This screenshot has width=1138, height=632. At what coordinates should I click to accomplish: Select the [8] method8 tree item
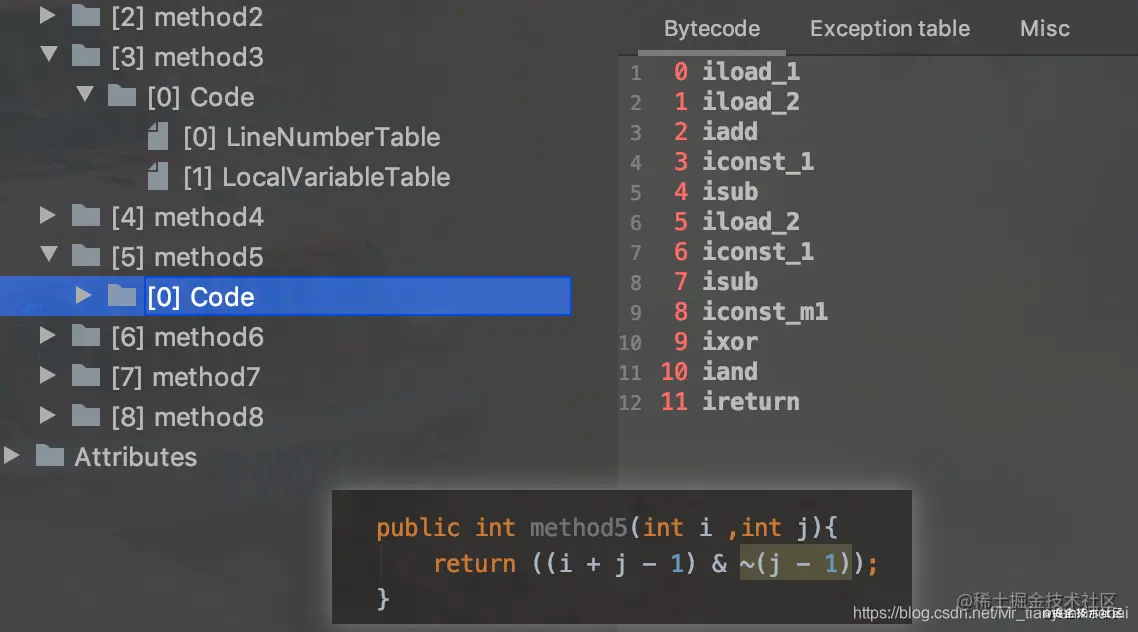(x=187, y=416)
